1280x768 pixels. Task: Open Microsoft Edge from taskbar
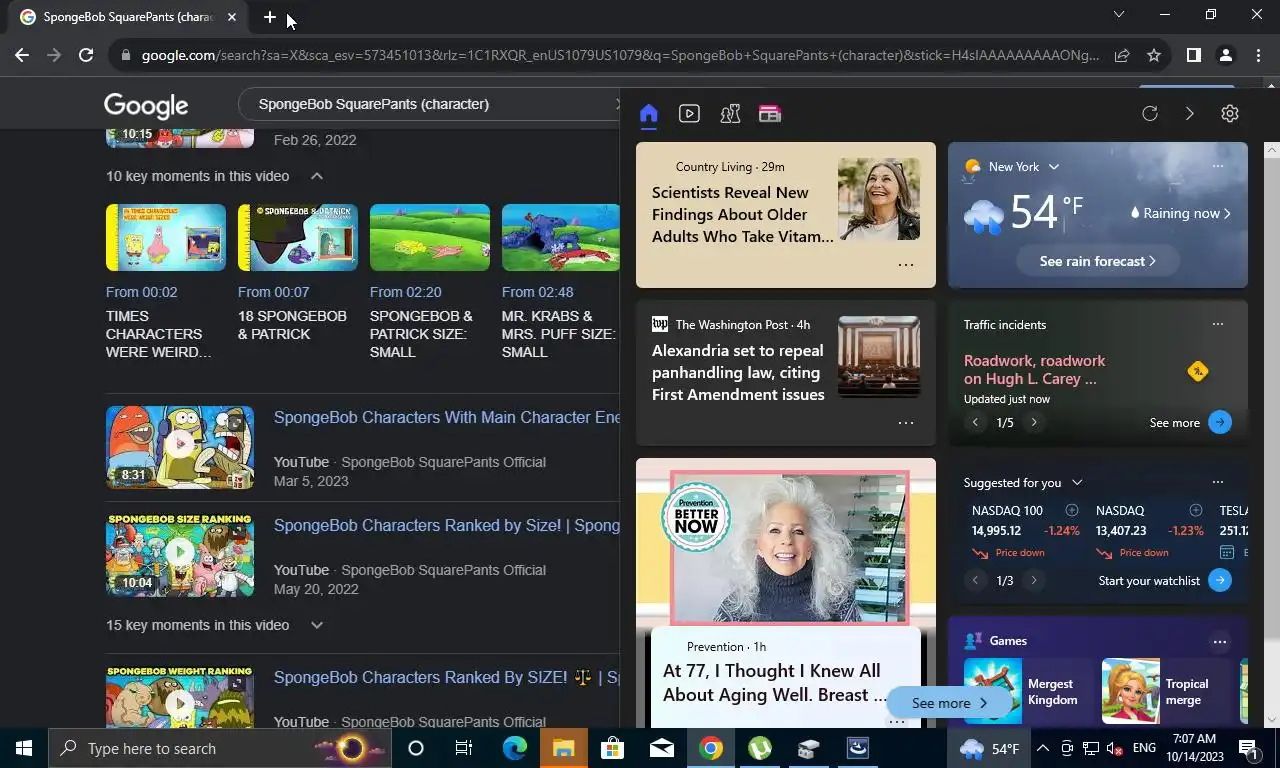[514, 748]
